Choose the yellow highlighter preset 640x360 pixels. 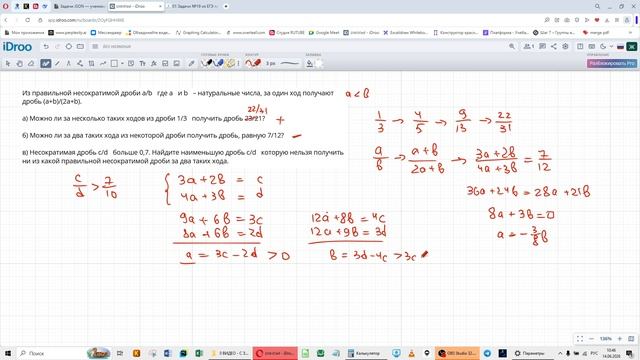[230, 63]
